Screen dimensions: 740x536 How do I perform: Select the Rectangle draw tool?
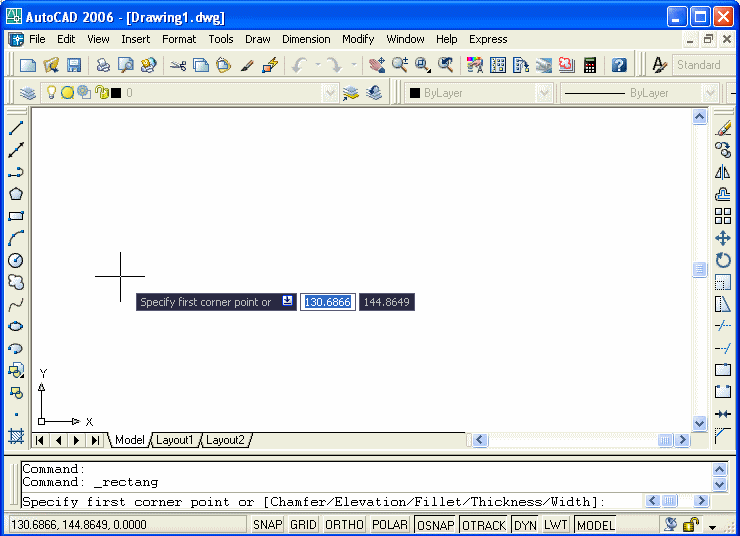16,216
